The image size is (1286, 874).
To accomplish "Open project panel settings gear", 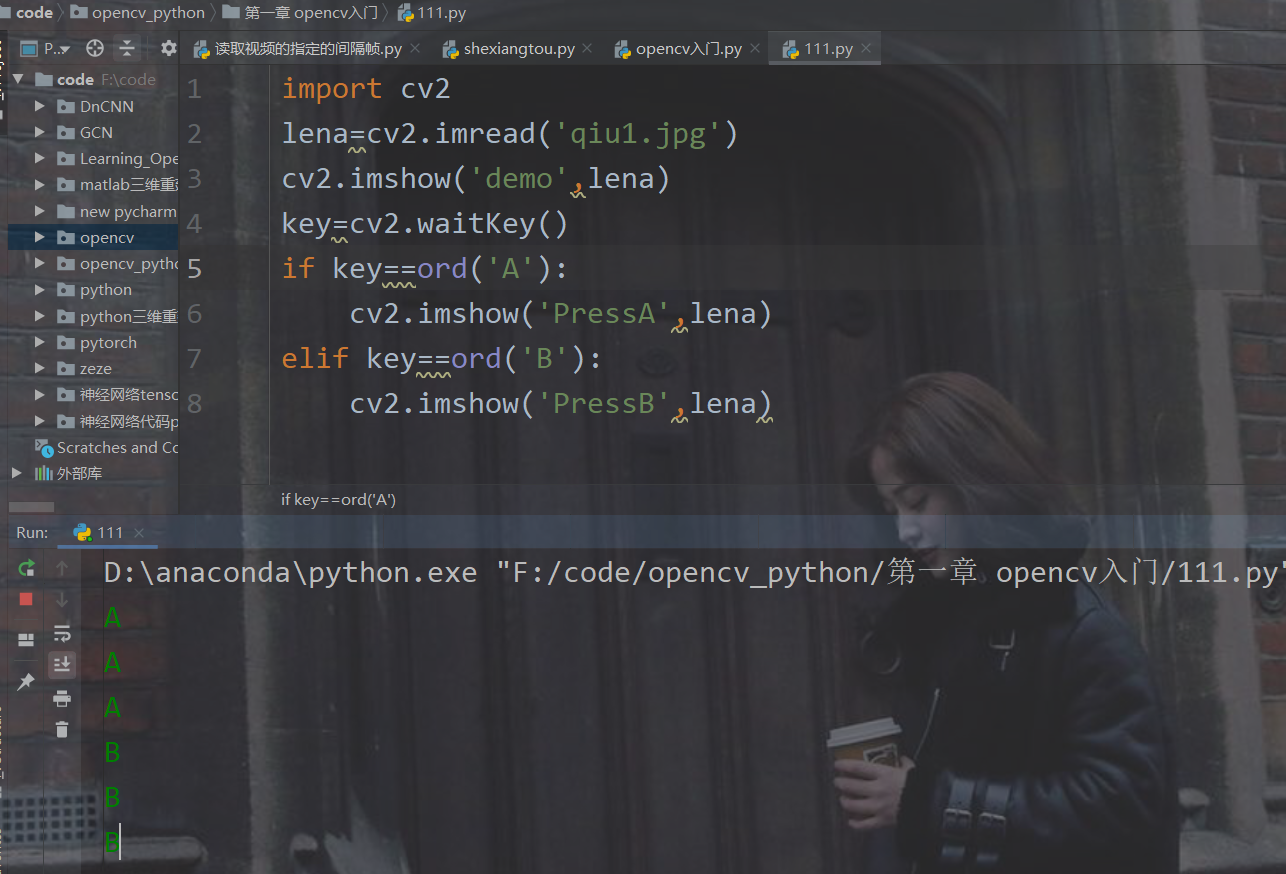I will coord(169,48).
